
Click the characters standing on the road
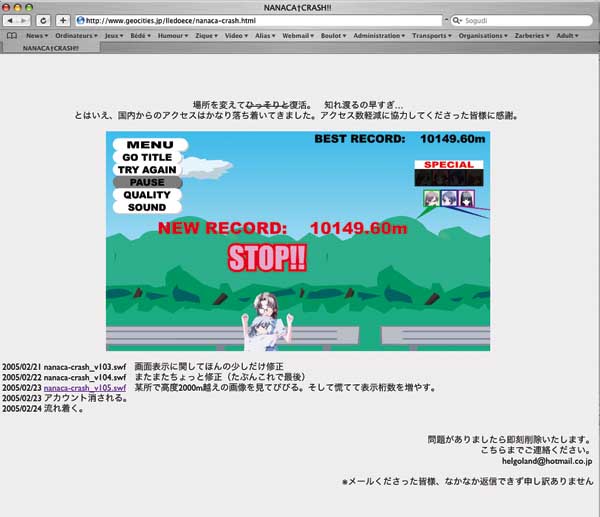(x=267, y=321)
